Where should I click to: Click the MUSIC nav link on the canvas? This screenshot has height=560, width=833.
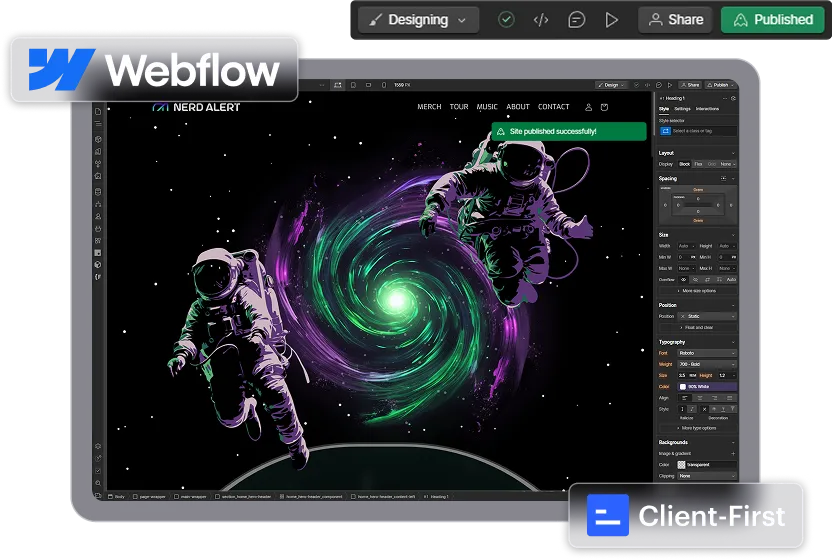[x=487, y=107]
